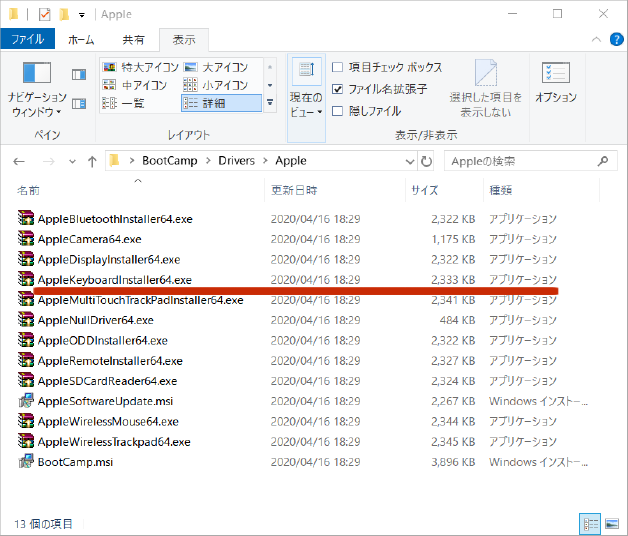Select extra large icons (特大アイコン) layout
The width and height of the screenshot is (628, 536).
click(140, 67)
